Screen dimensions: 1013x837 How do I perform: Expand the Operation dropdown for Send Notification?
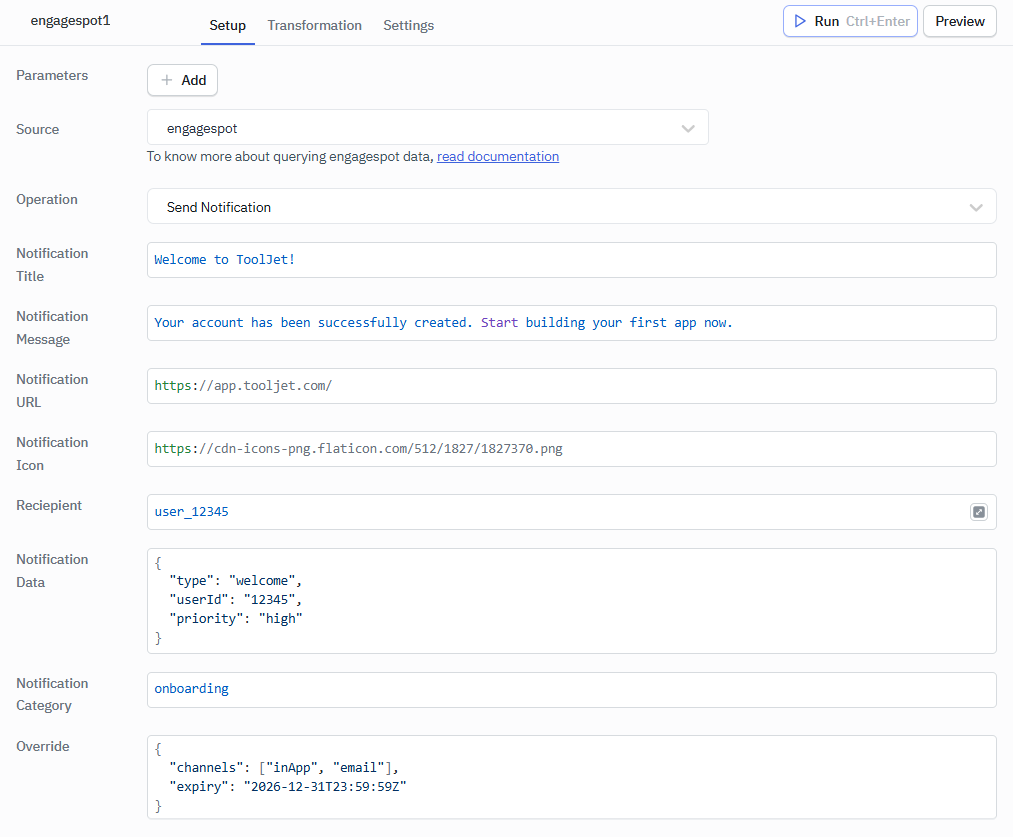click(571, 207)
